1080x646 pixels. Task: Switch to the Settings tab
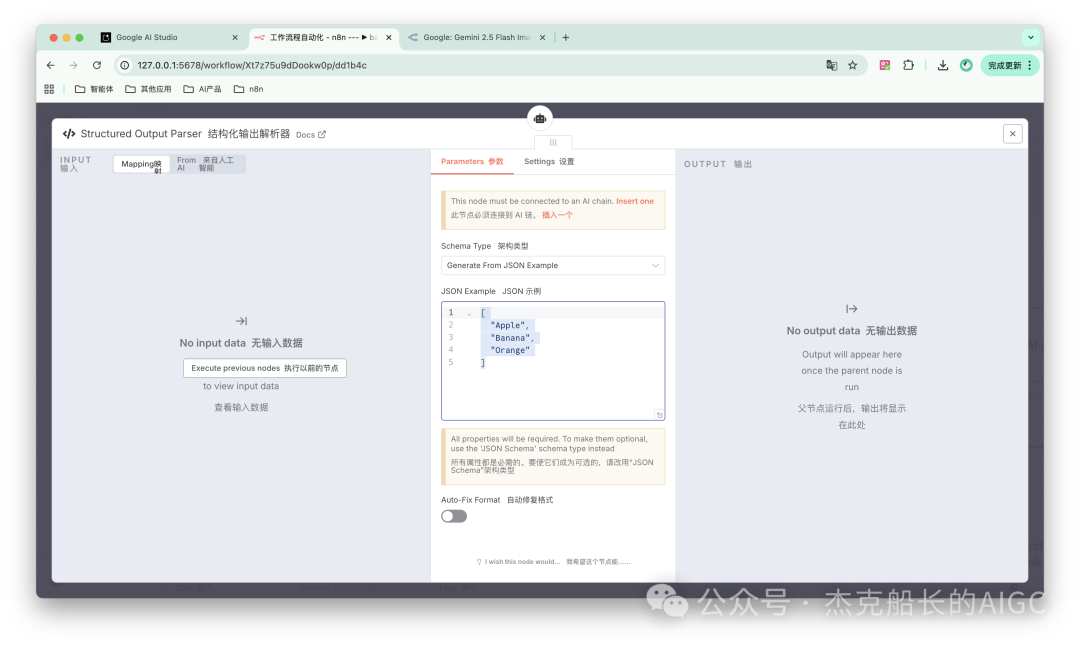(x=549, y=161)
